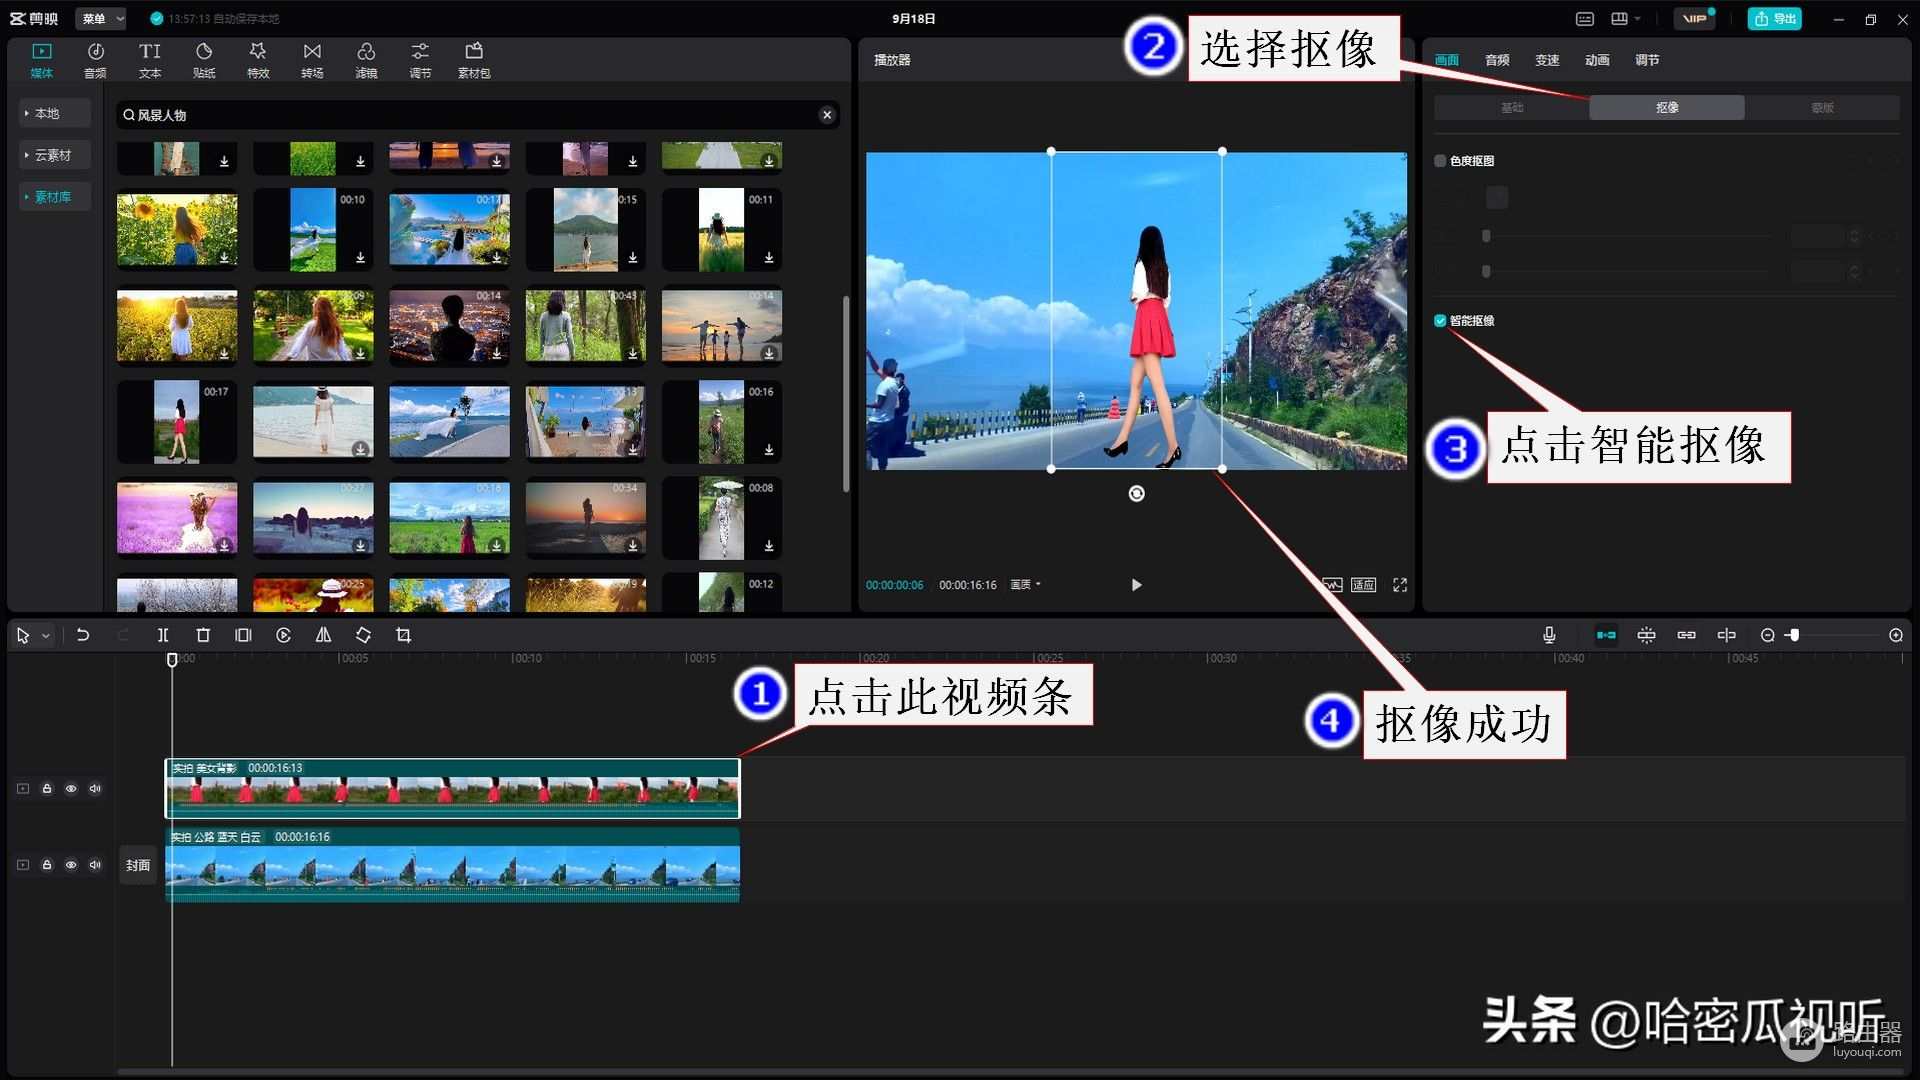Click the timeline zoom slider handle
The width and height of the screenshot is (1920, 1080).
coord(1794,635)
